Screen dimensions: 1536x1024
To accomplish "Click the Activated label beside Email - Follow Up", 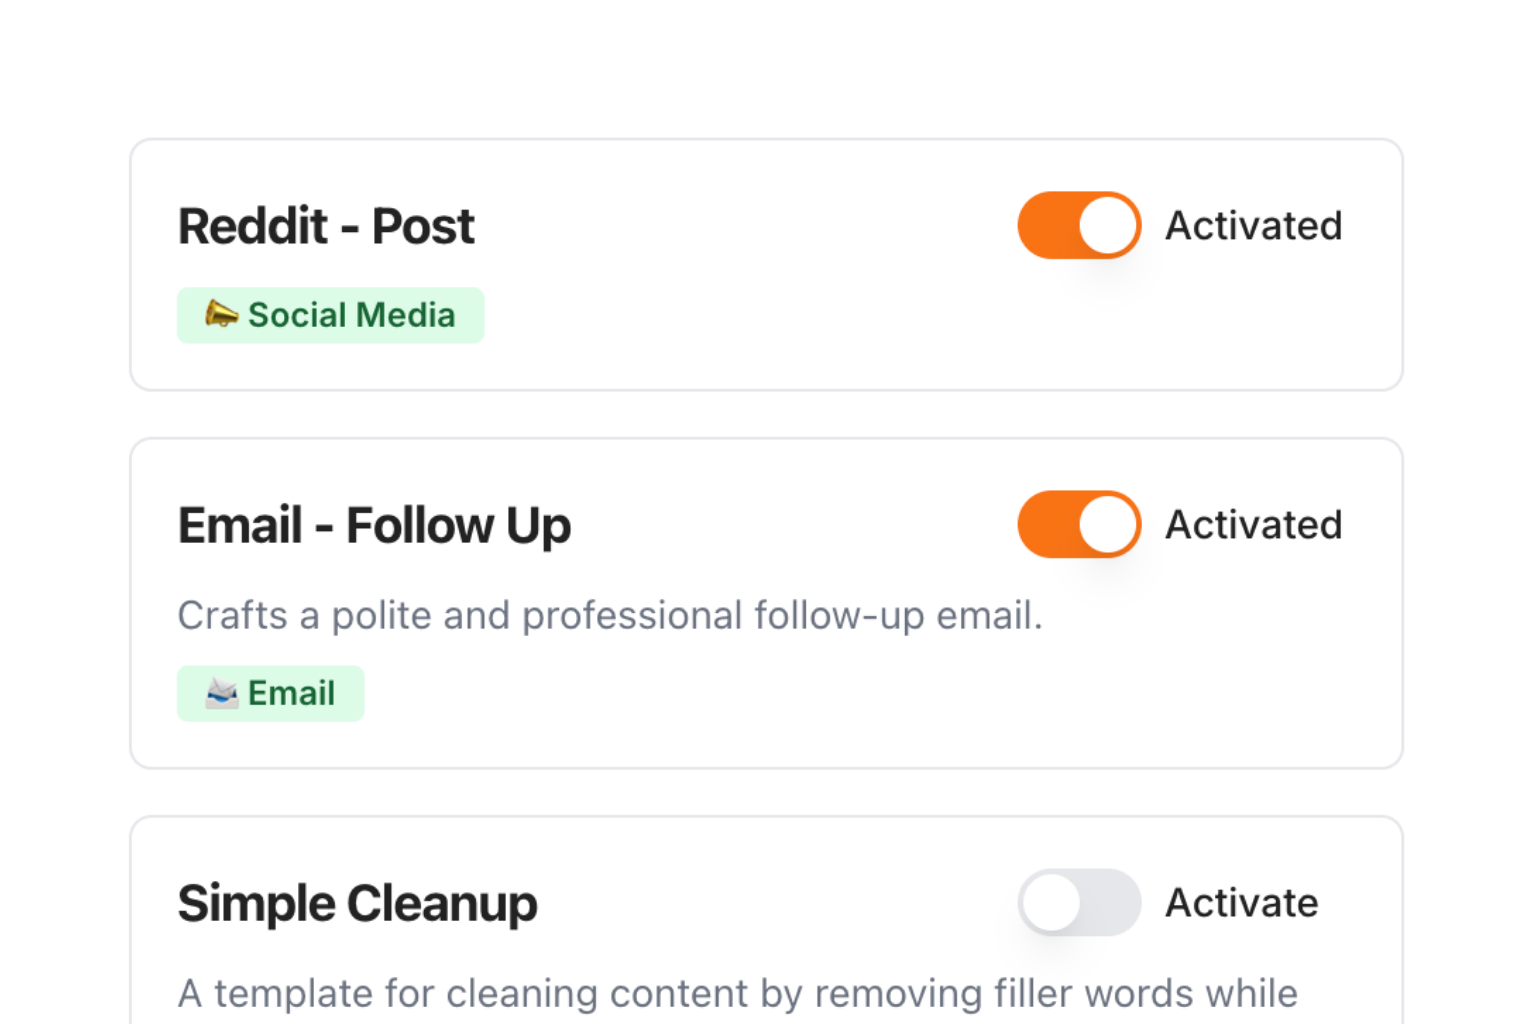I will point(1254,525).
